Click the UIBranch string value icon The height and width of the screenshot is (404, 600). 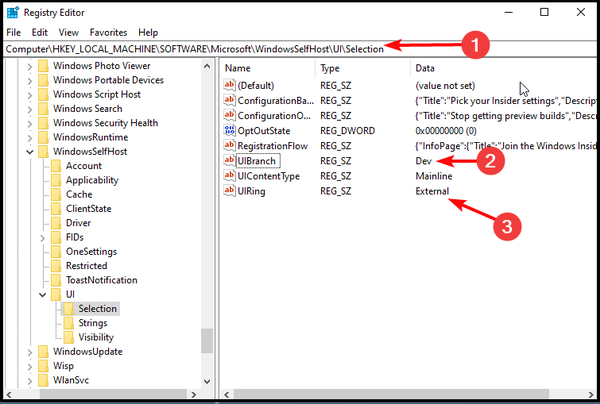(229, 161)
